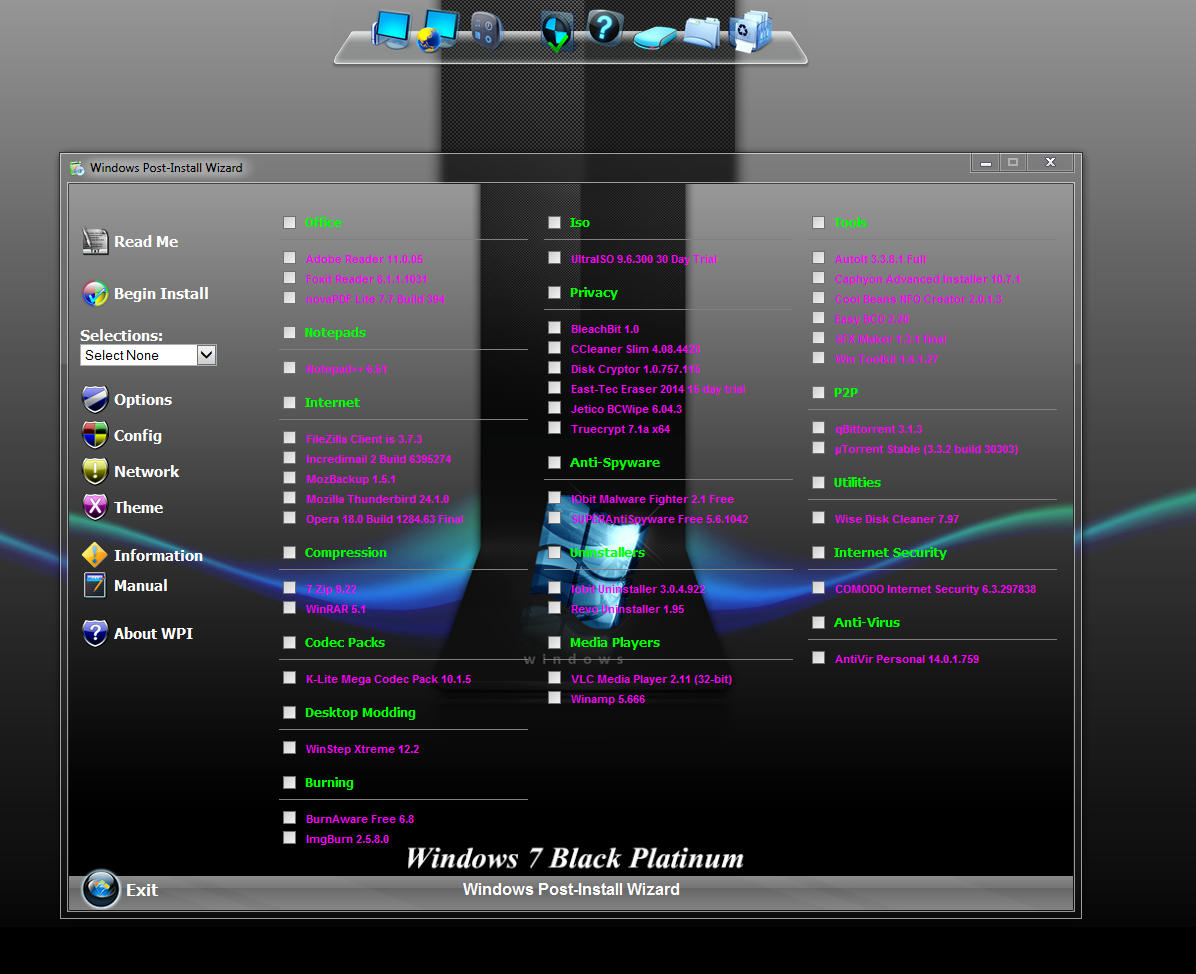Click the Read Me document icon
Image resolution: width=1196 pixels, height=974 pixels.
95,241
